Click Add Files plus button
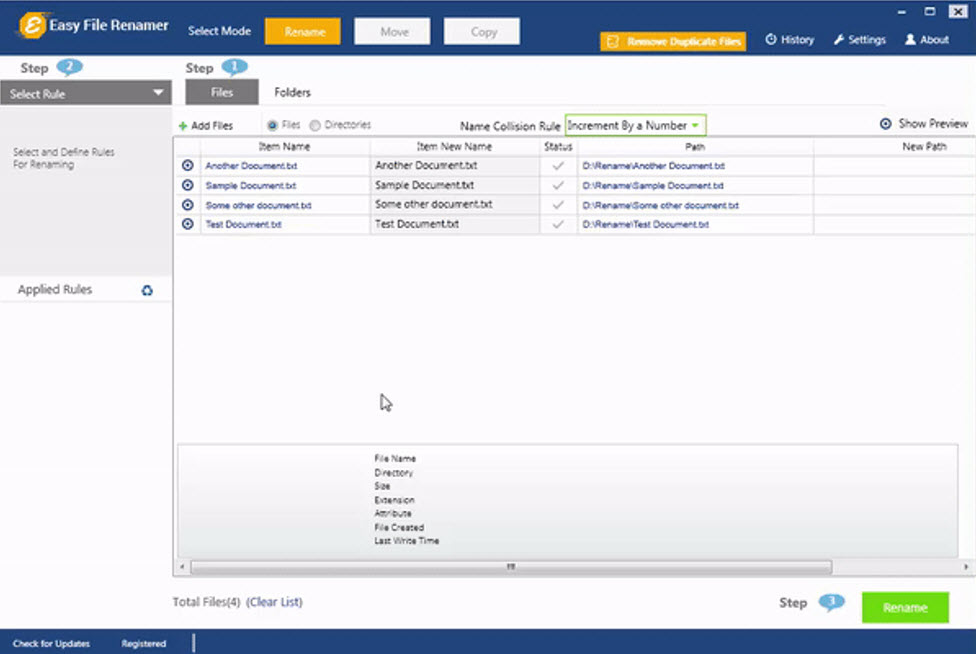Viewport: 976px width, 654px height. [205, 126]
